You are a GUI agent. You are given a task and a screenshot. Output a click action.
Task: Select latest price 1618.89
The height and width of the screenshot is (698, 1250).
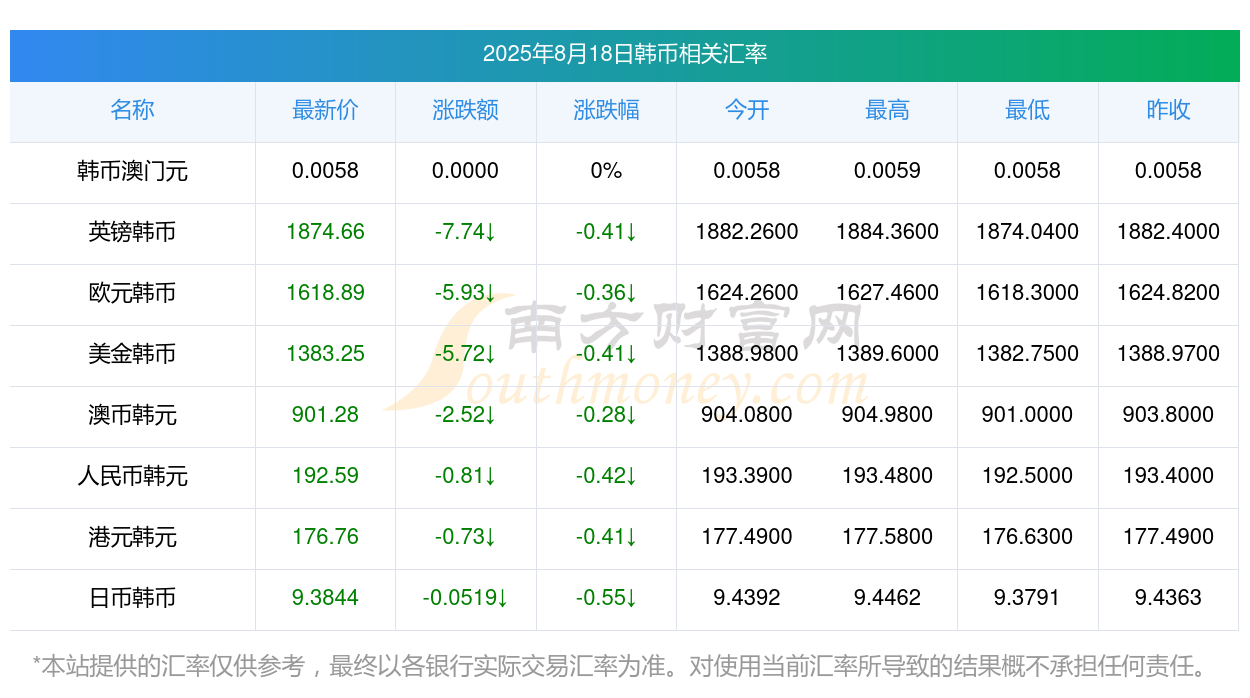coord(325,293)
